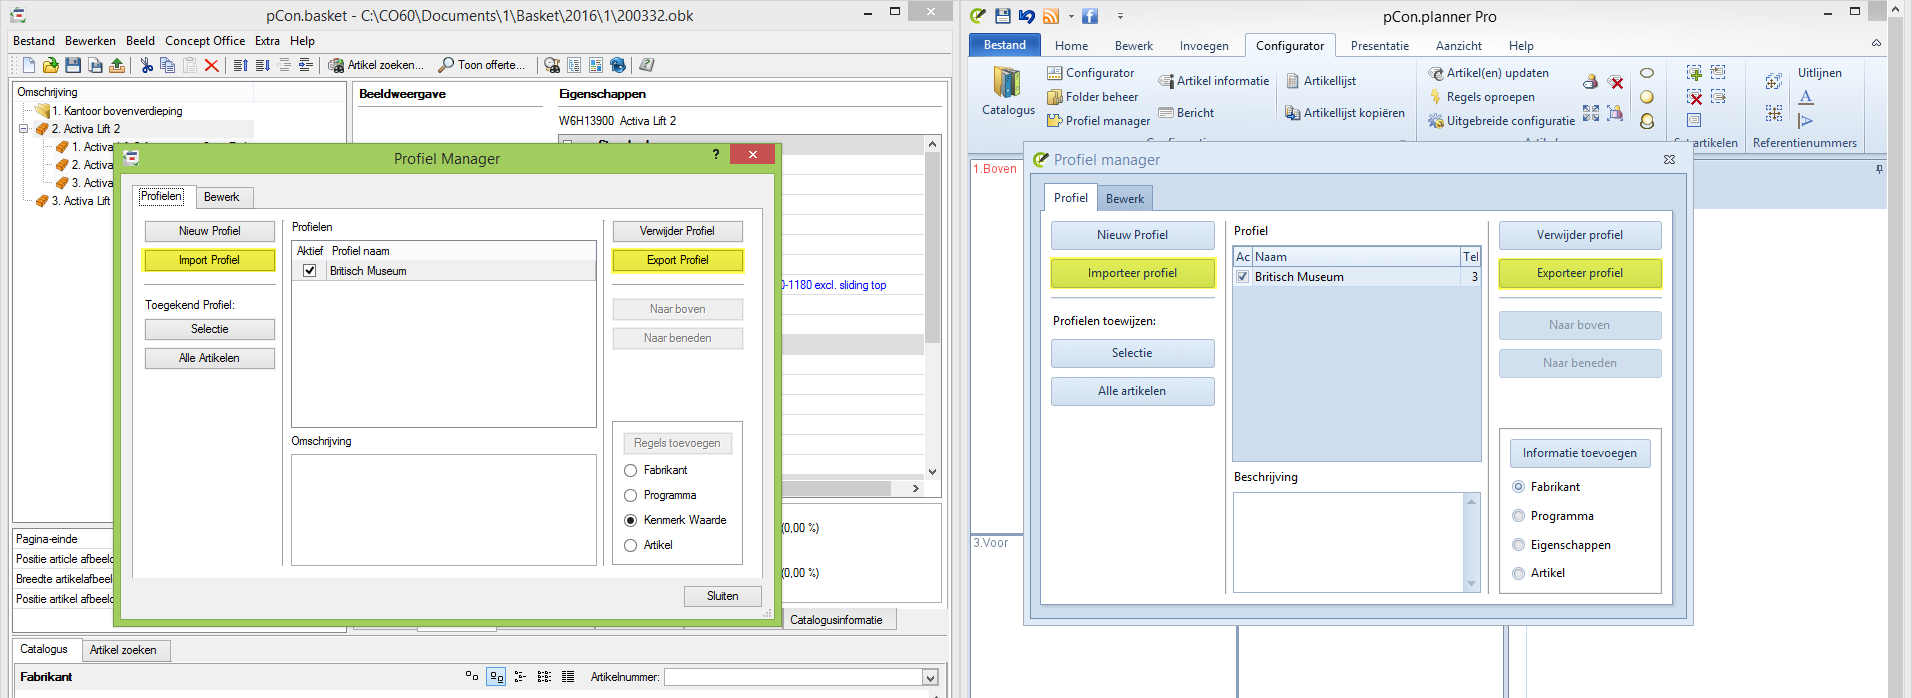Click the Facebook icon in planner title bar
This screenshot has width=1912, height=698.
coord(1090,16)
